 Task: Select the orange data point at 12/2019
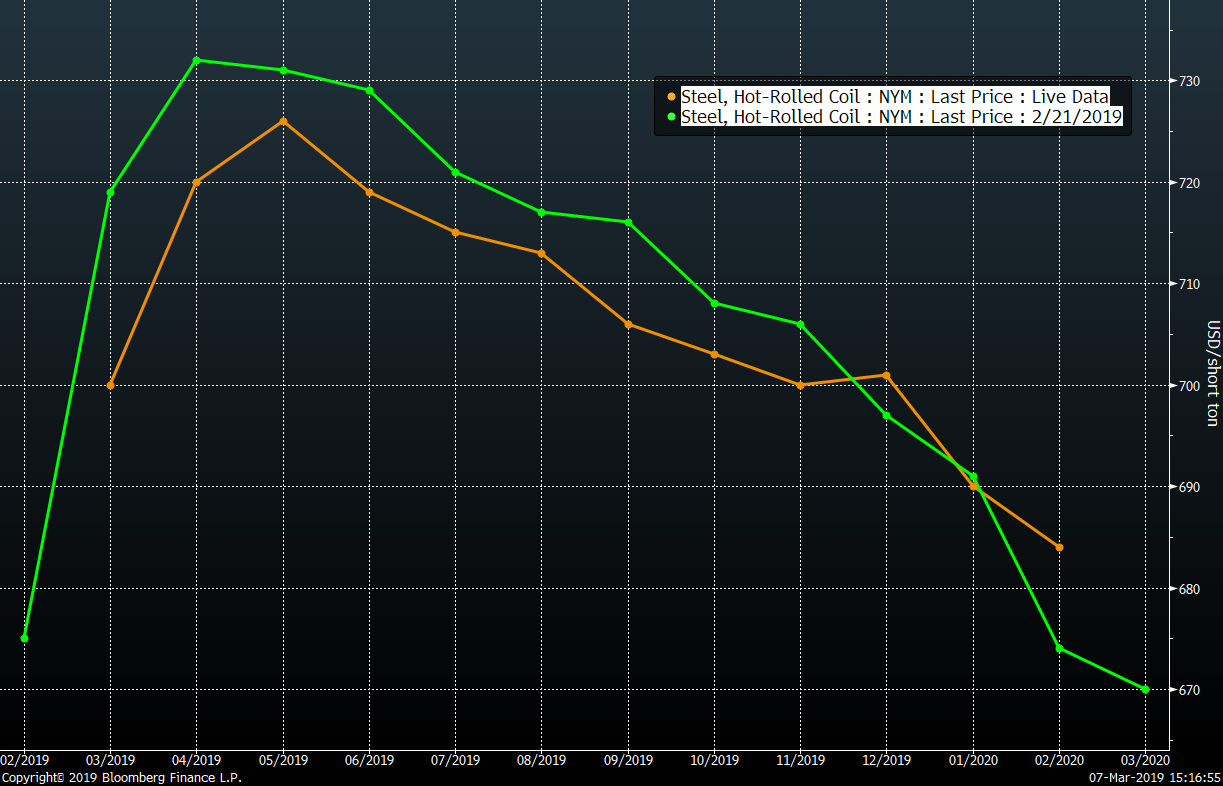click(886, 375)
